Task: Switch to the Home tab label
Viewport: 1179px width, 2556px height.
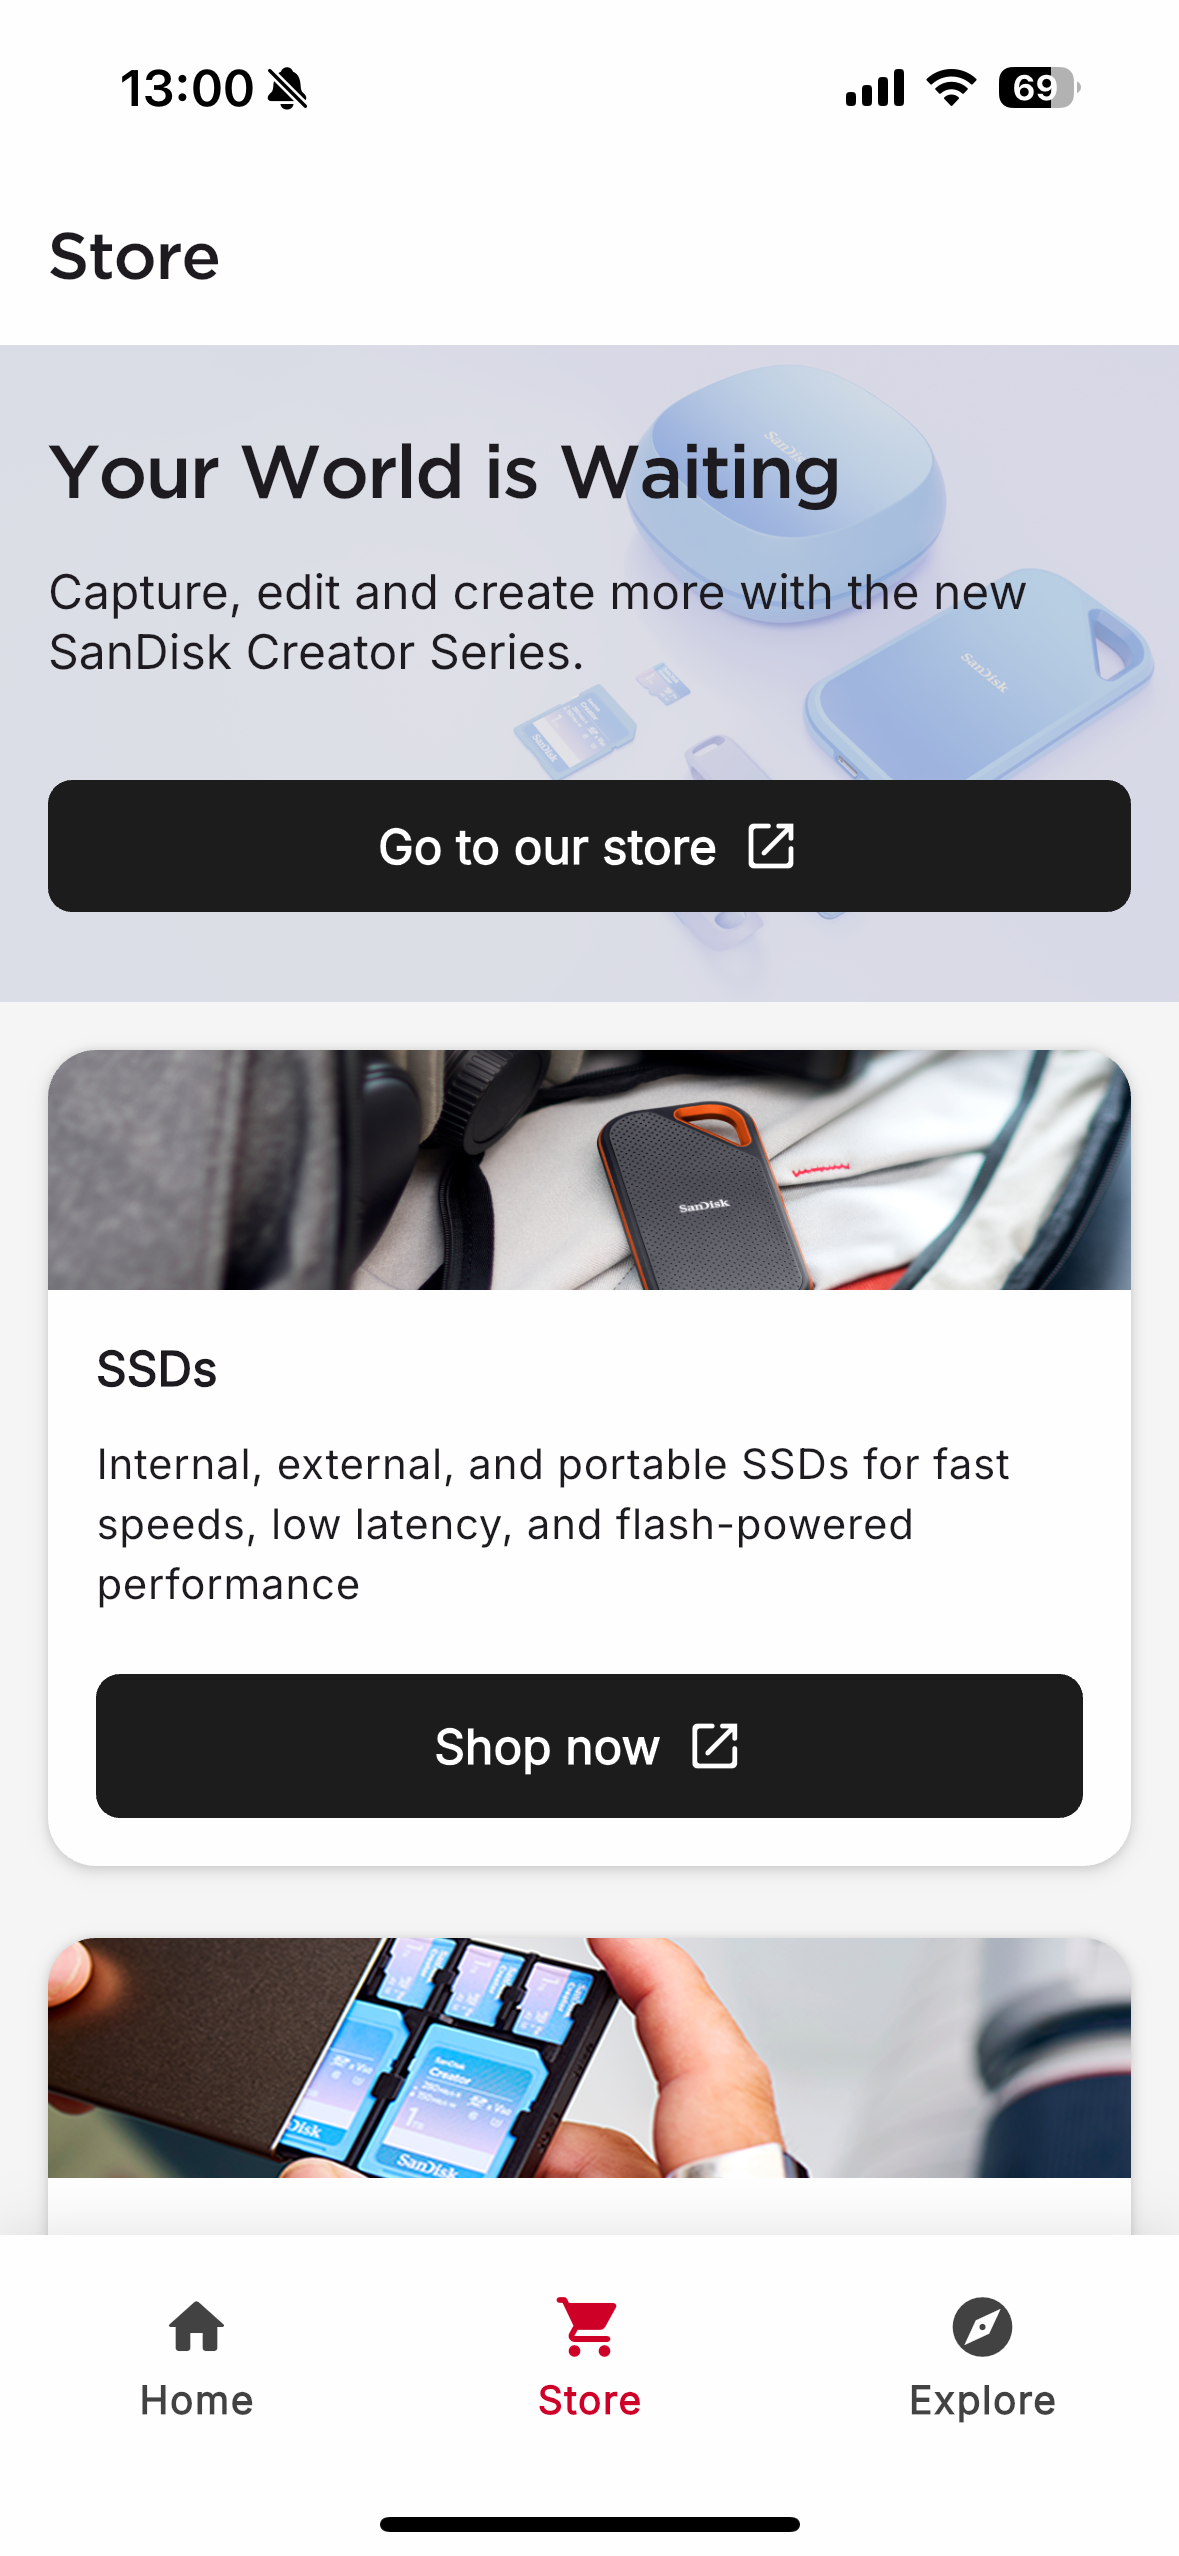Action: 196,2400
